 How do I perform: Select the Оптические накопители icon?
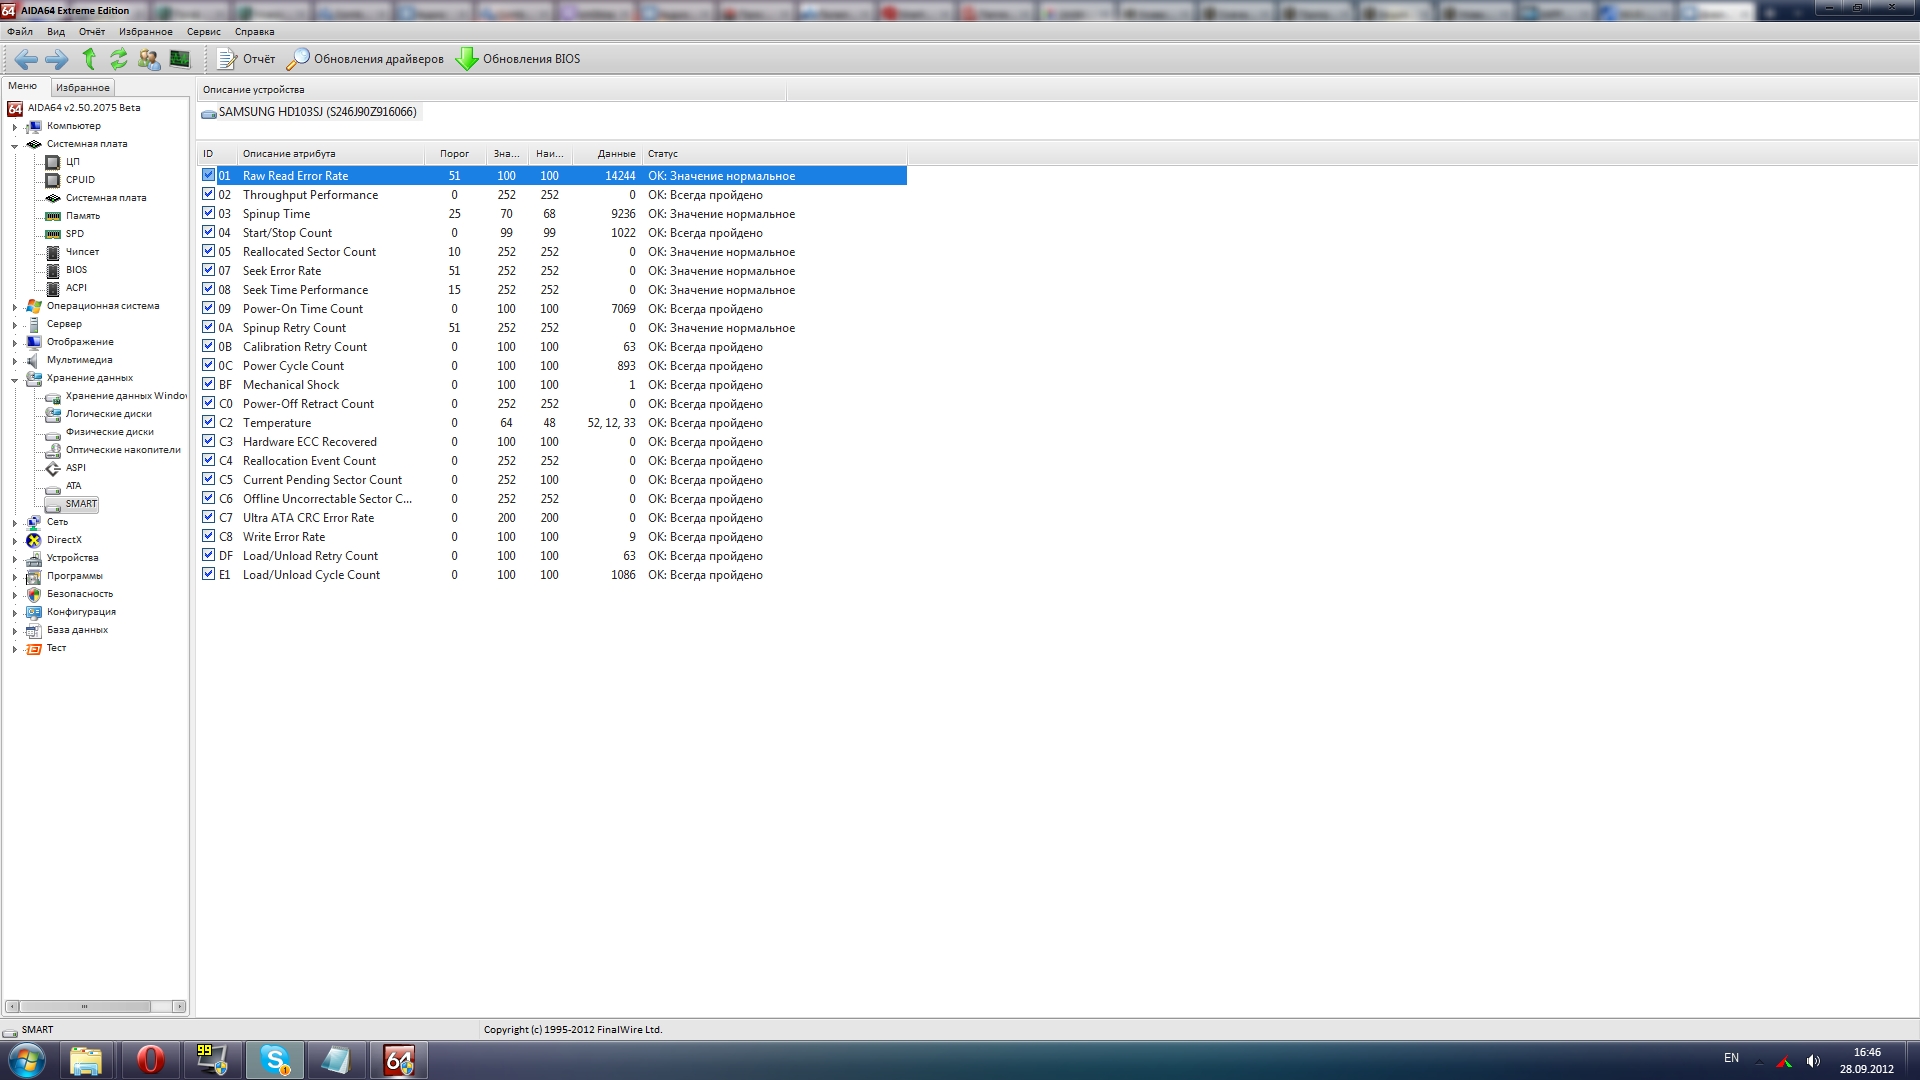(53, 450)
